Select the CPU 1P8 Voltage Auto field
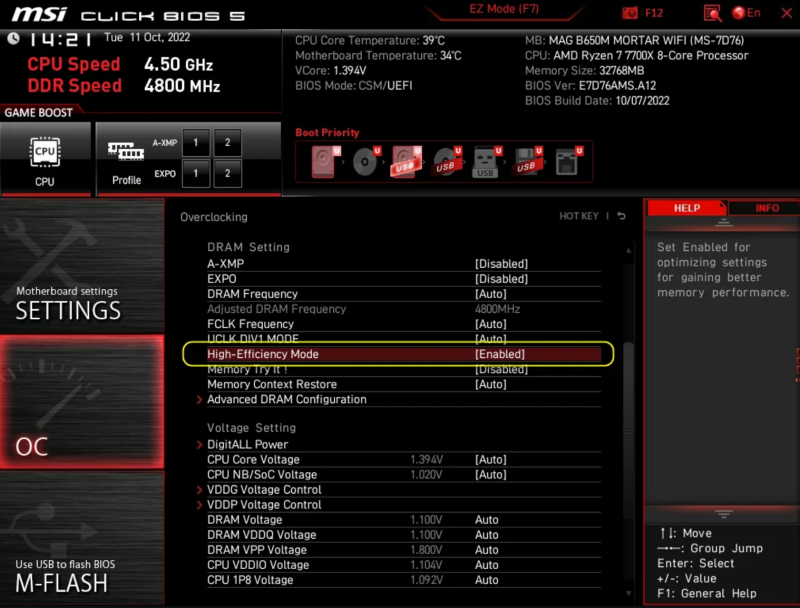 (x=487, y=580)
